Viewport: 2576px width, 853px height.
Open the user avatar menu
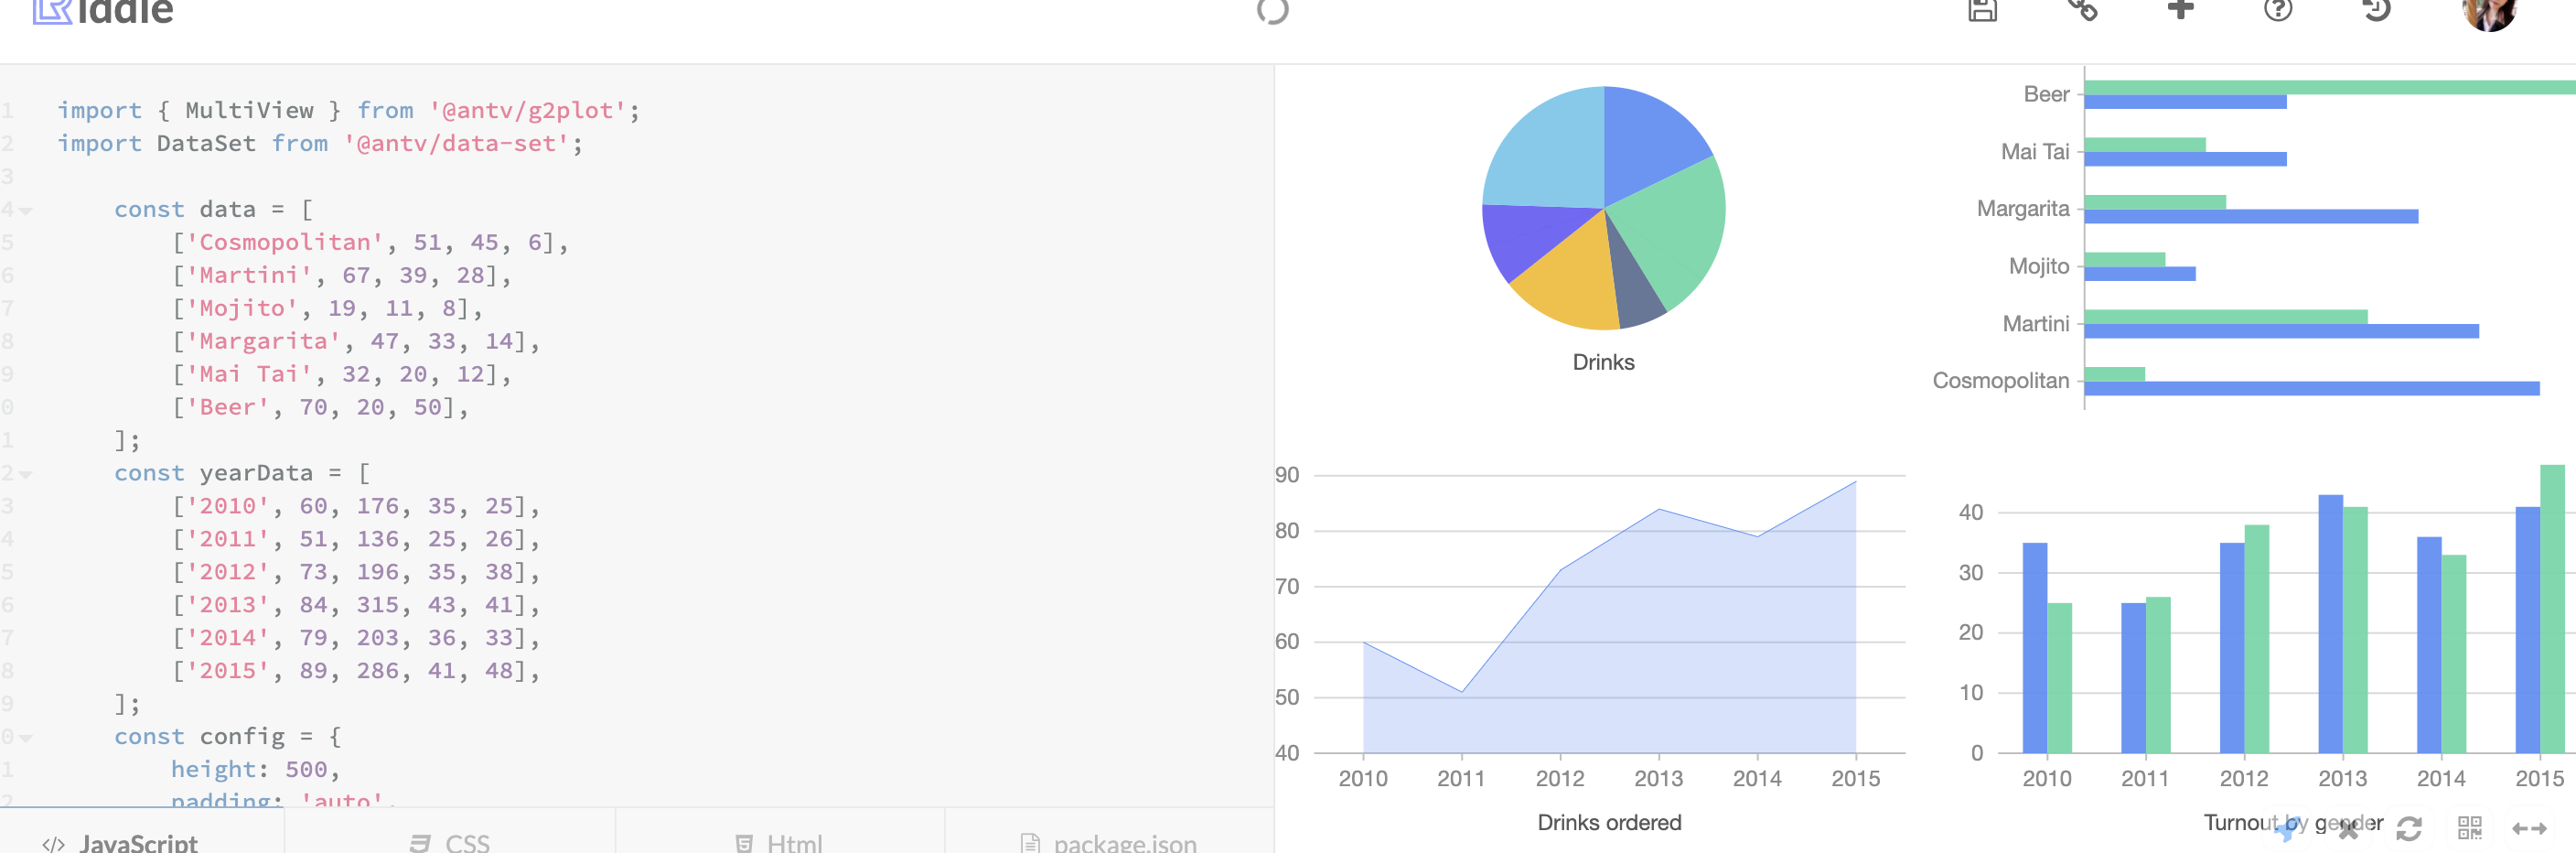(x=2488, y=13)
